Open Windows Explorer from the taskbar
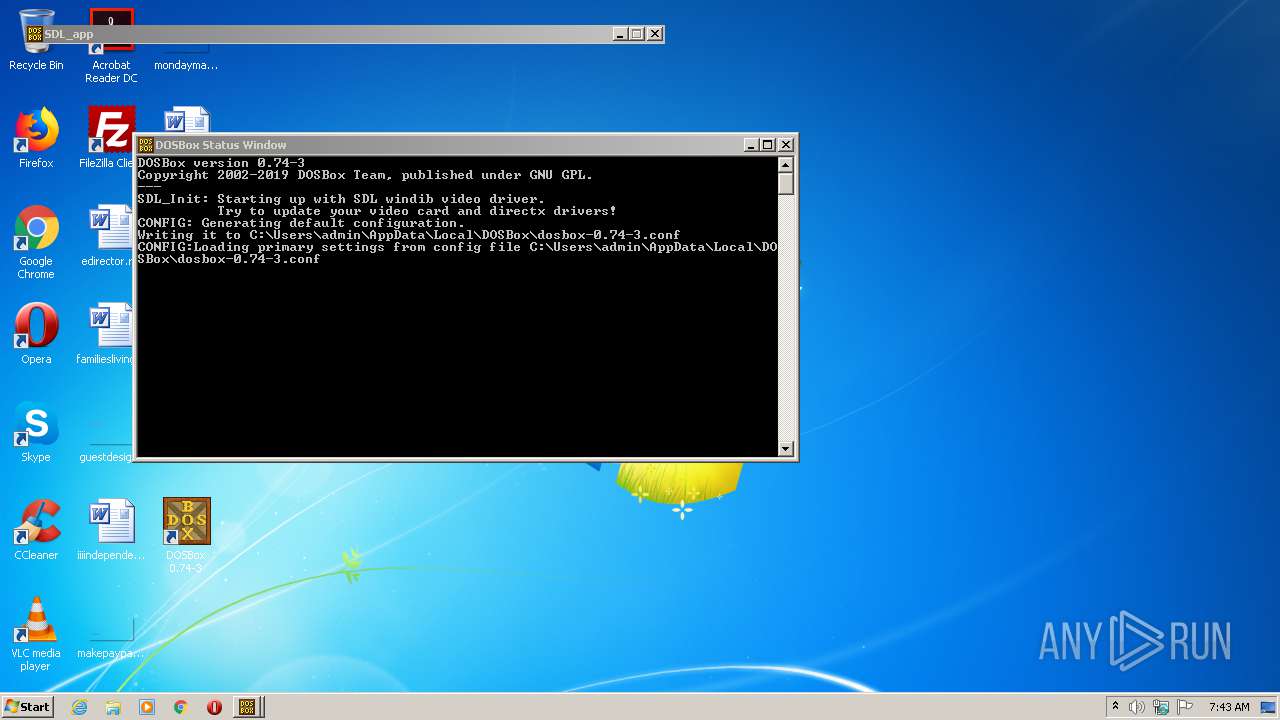This screenshot has height=720, width=1280. tap(113, 707)
